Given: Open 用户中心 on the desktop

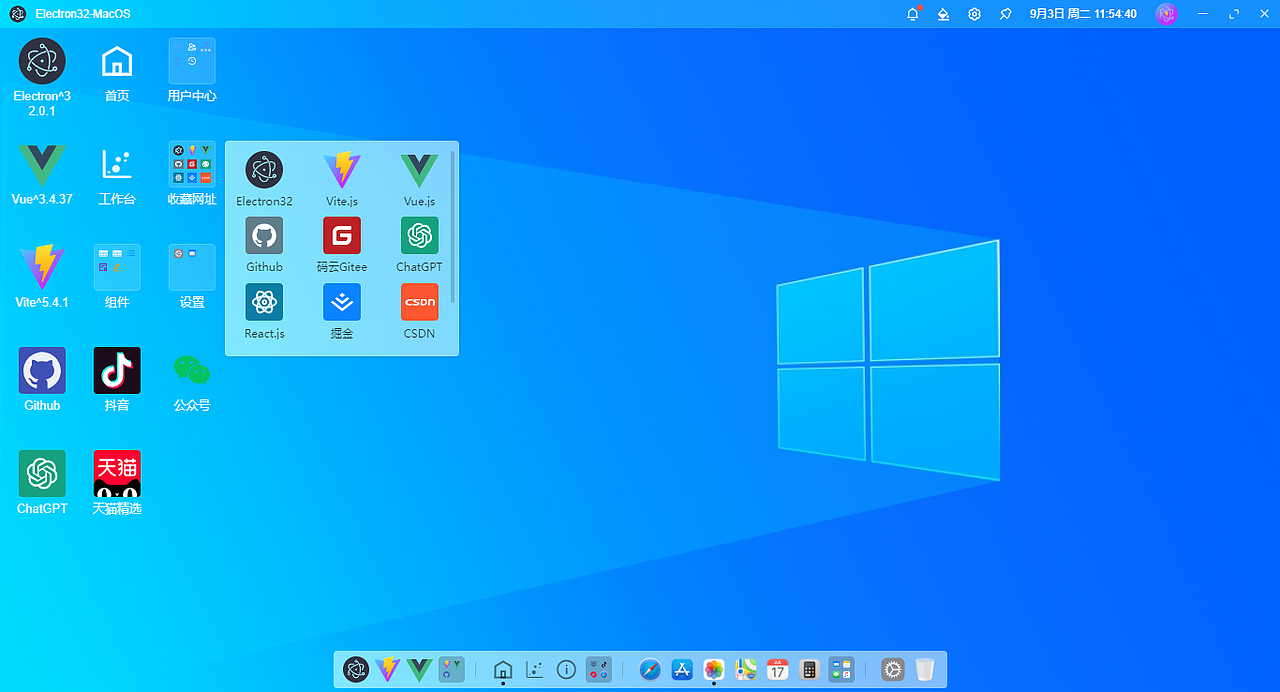Looking at the screenshot, I should click(191, 60).
